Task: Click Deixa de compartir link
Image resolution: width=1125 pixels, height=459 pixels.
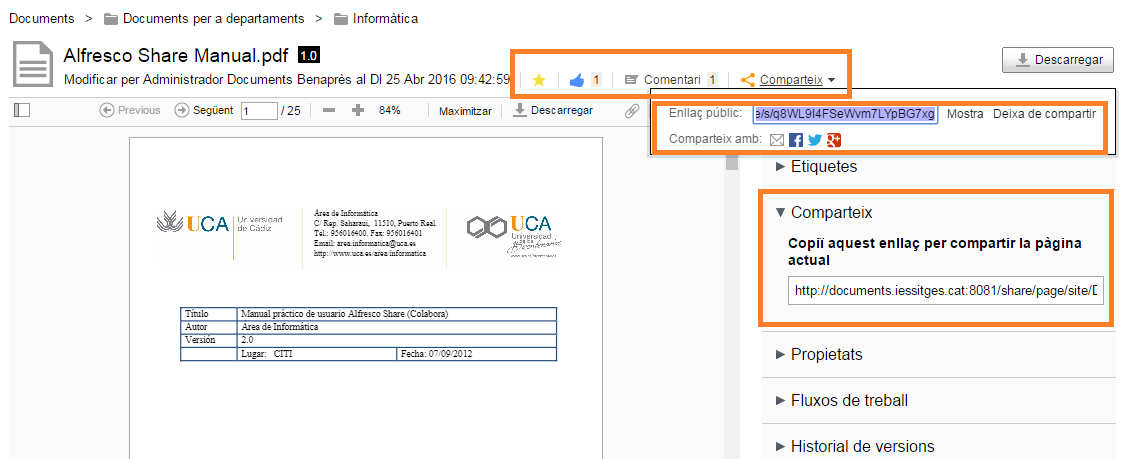Action: click(1044, 114)
